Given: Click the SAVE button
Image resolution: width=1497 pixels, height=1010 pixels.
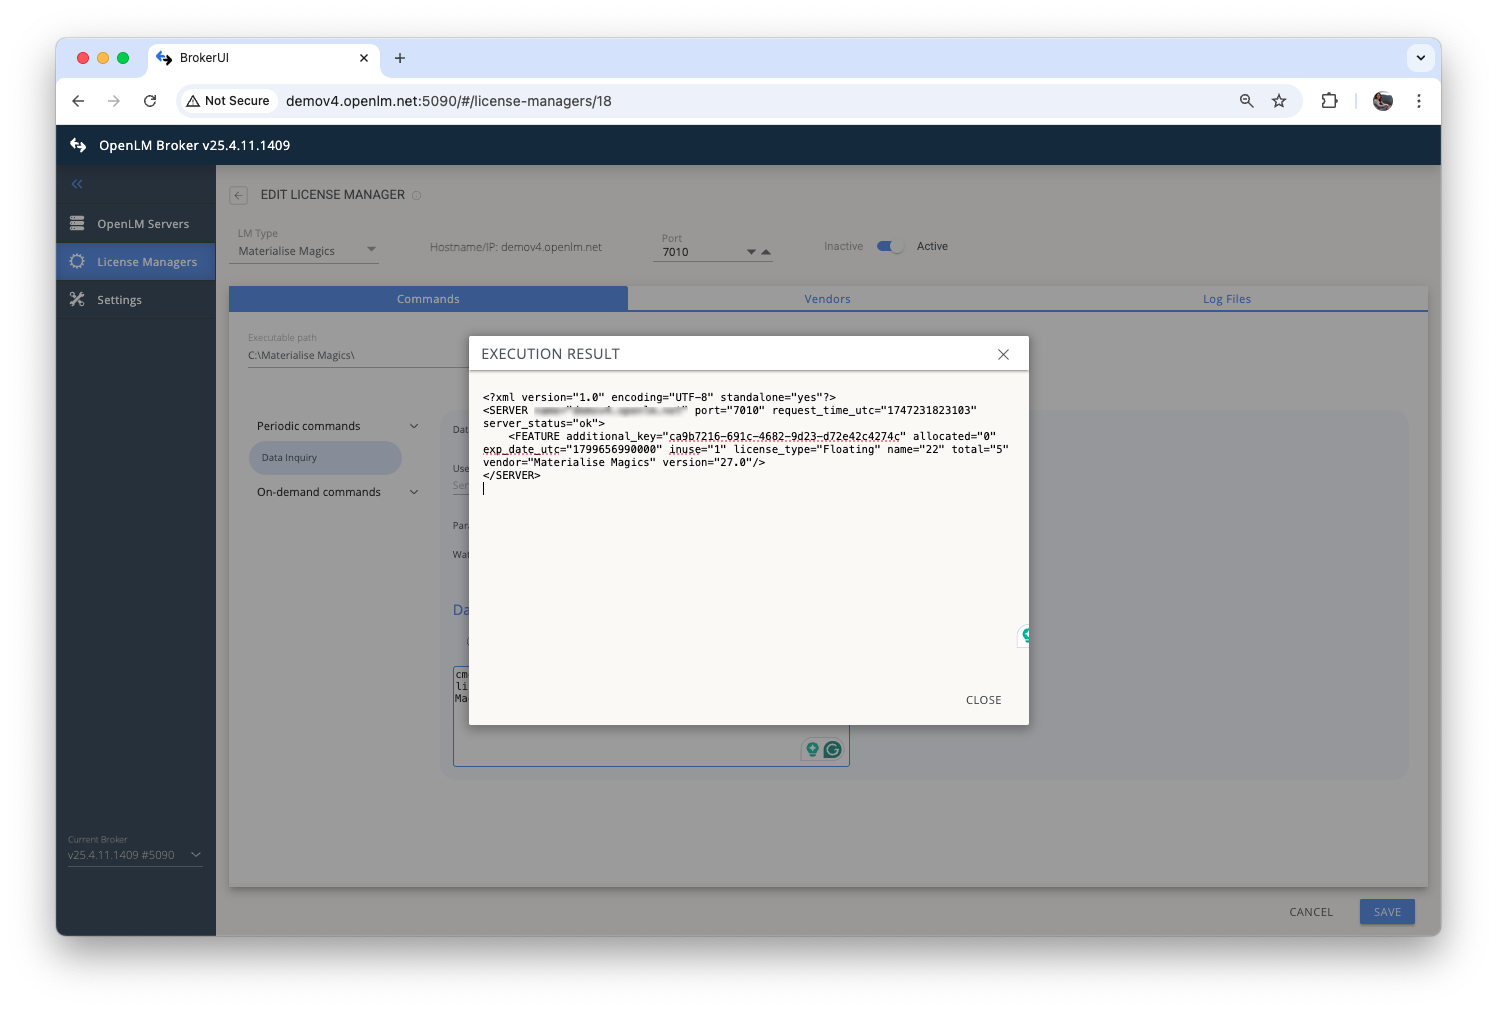Looking at the screenshot, I should tap(1386, 912).
